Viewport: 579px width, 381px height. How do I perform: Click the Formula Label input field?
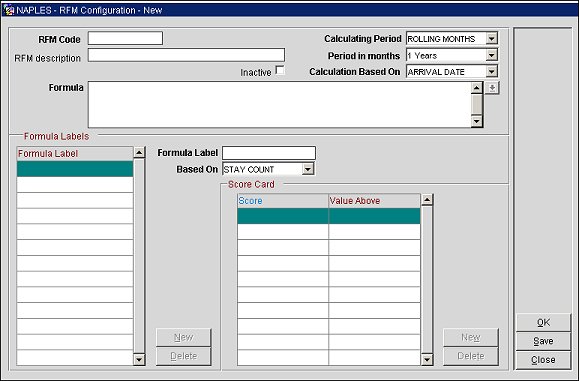point(269,153)
